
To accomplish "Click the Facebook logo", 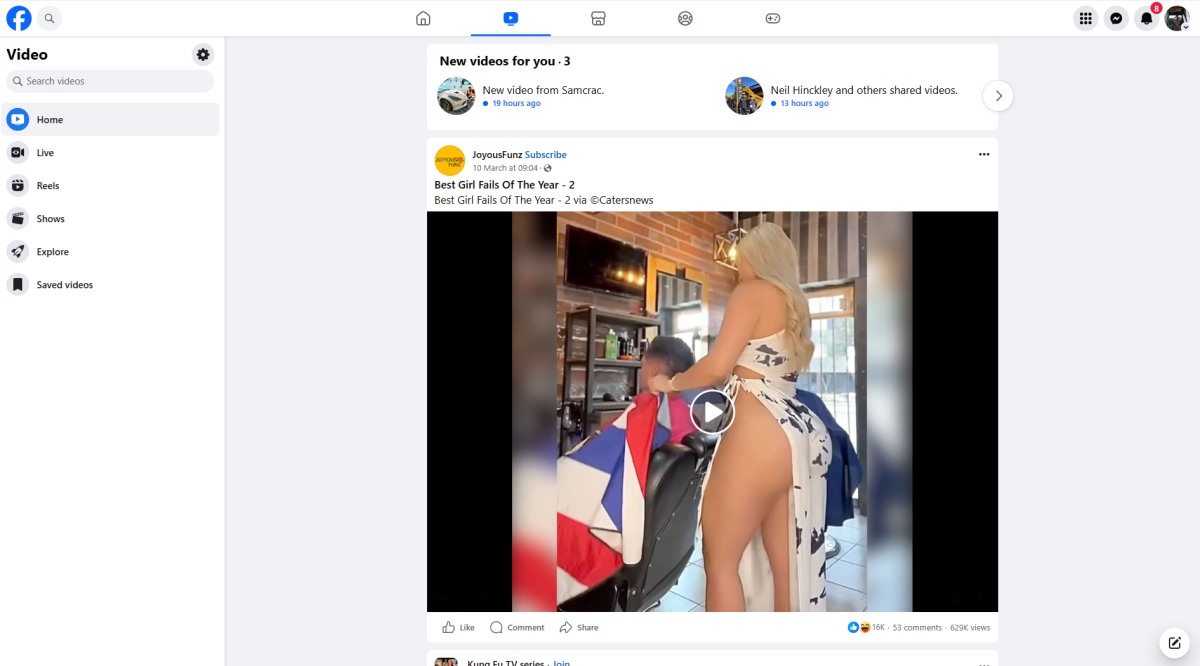I will (19, 18).
